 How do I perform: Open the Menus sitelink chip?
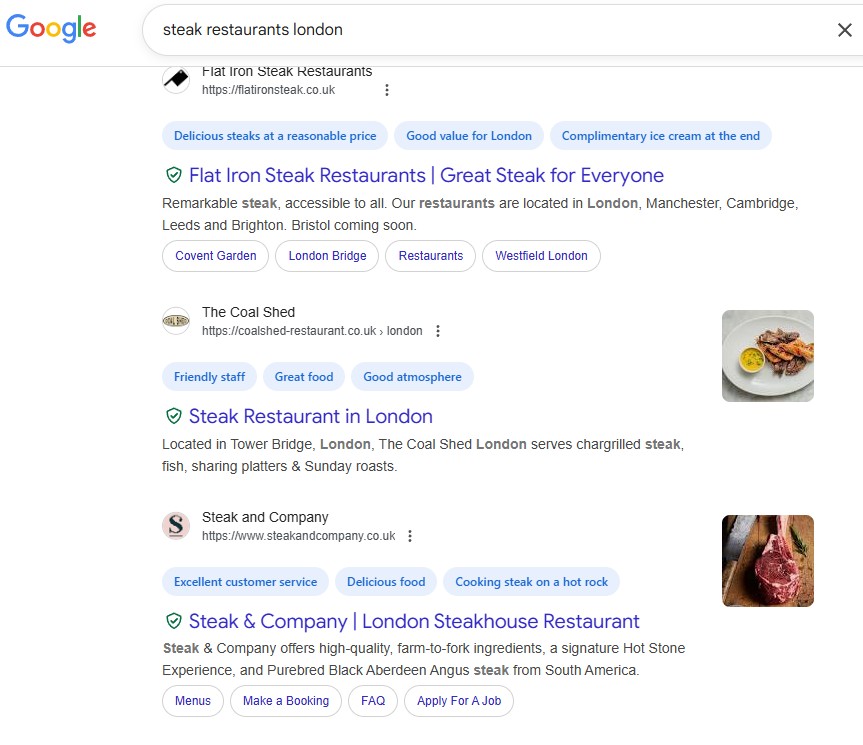tap(193, 701)
